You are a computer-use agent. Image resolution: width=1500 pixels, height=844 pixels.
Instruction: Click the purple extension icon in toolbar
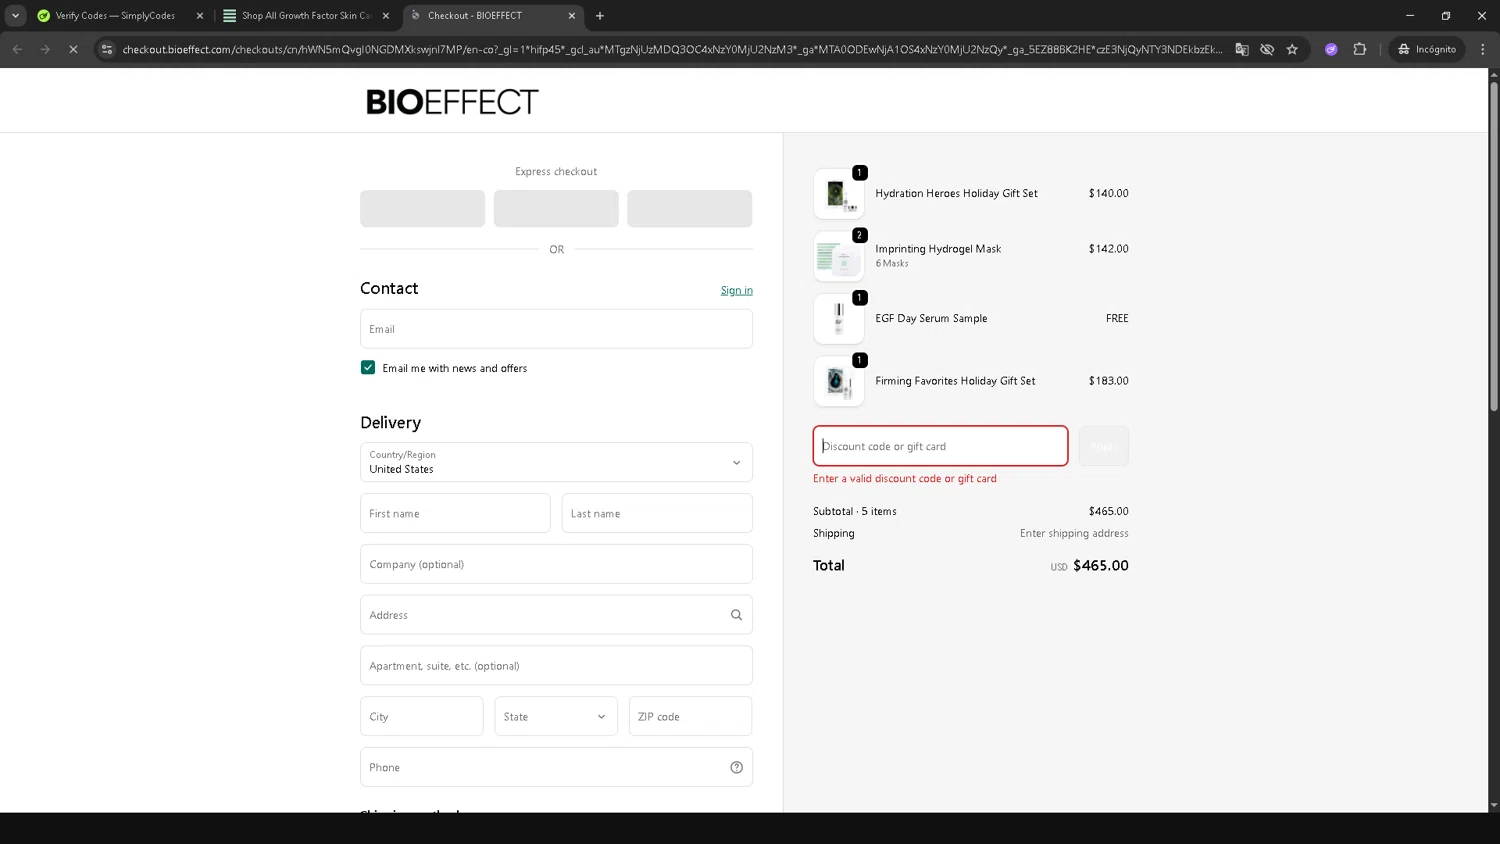(1331, 49)
